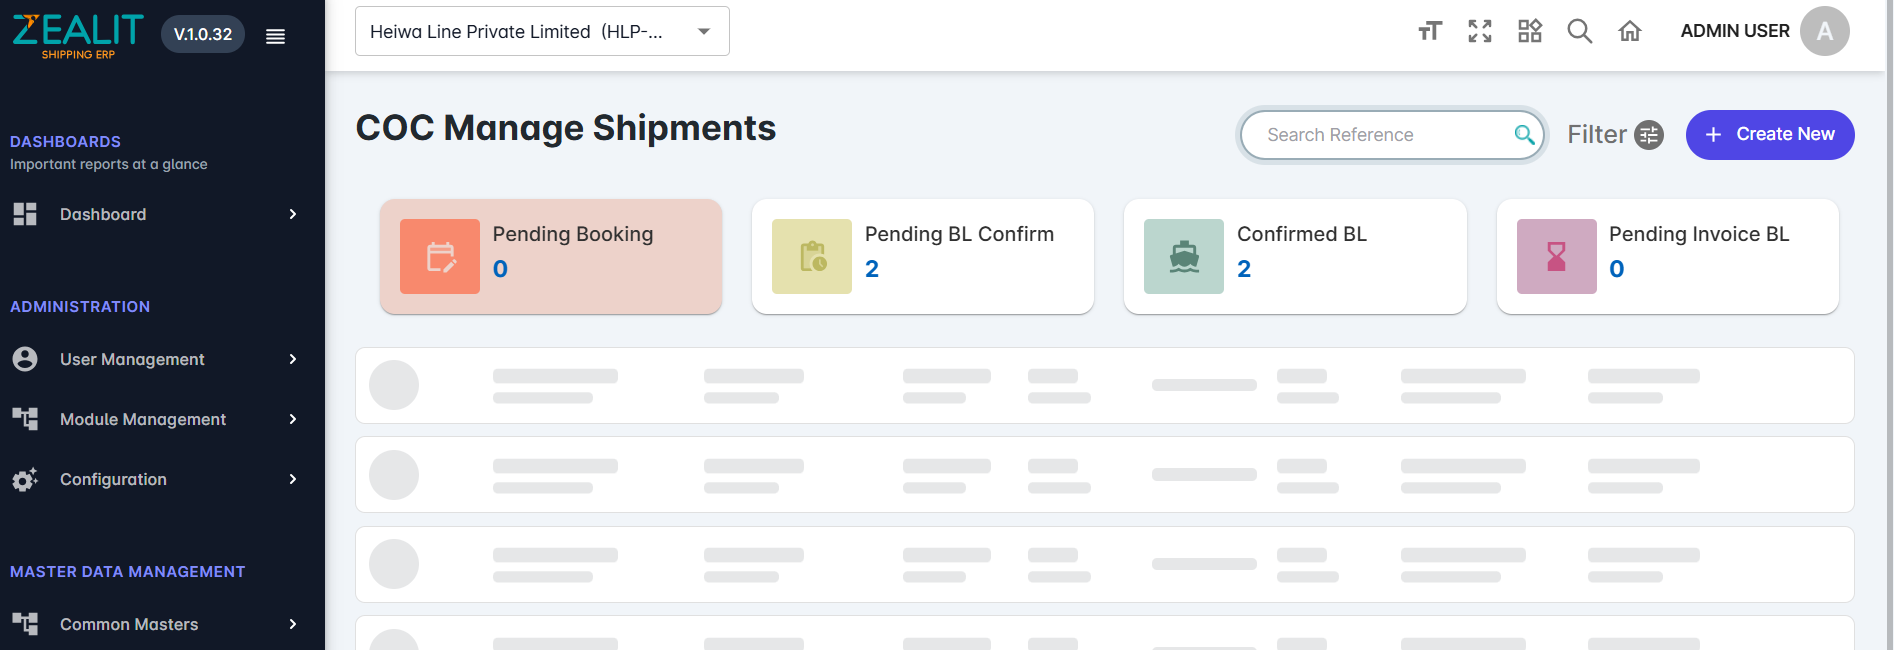
Task: Click the Filter sliders icon
Action: (x=1649, y=135)
